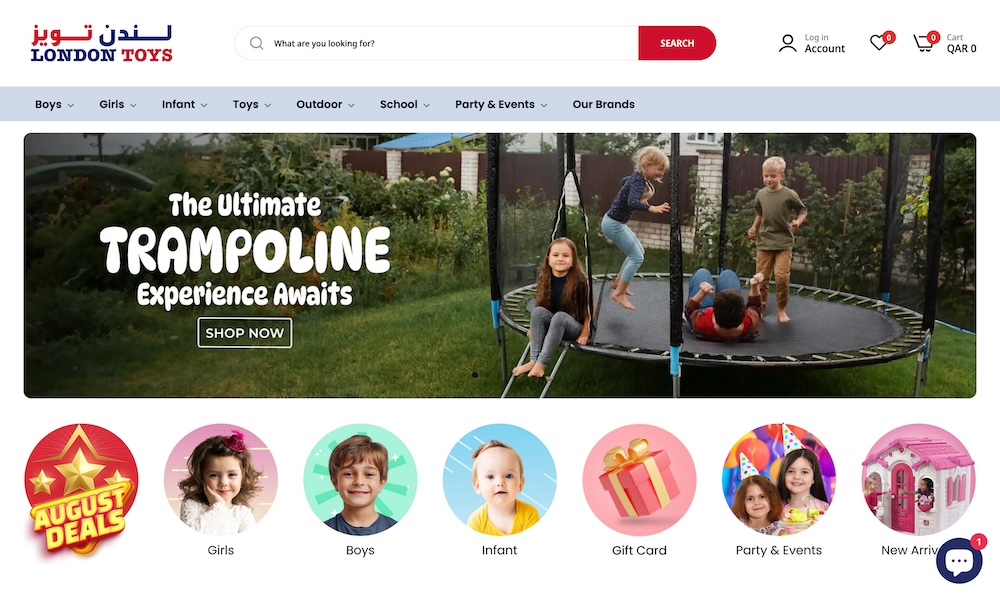Go to London Toys logo home
1000x600 pixels.
[102, 43]
